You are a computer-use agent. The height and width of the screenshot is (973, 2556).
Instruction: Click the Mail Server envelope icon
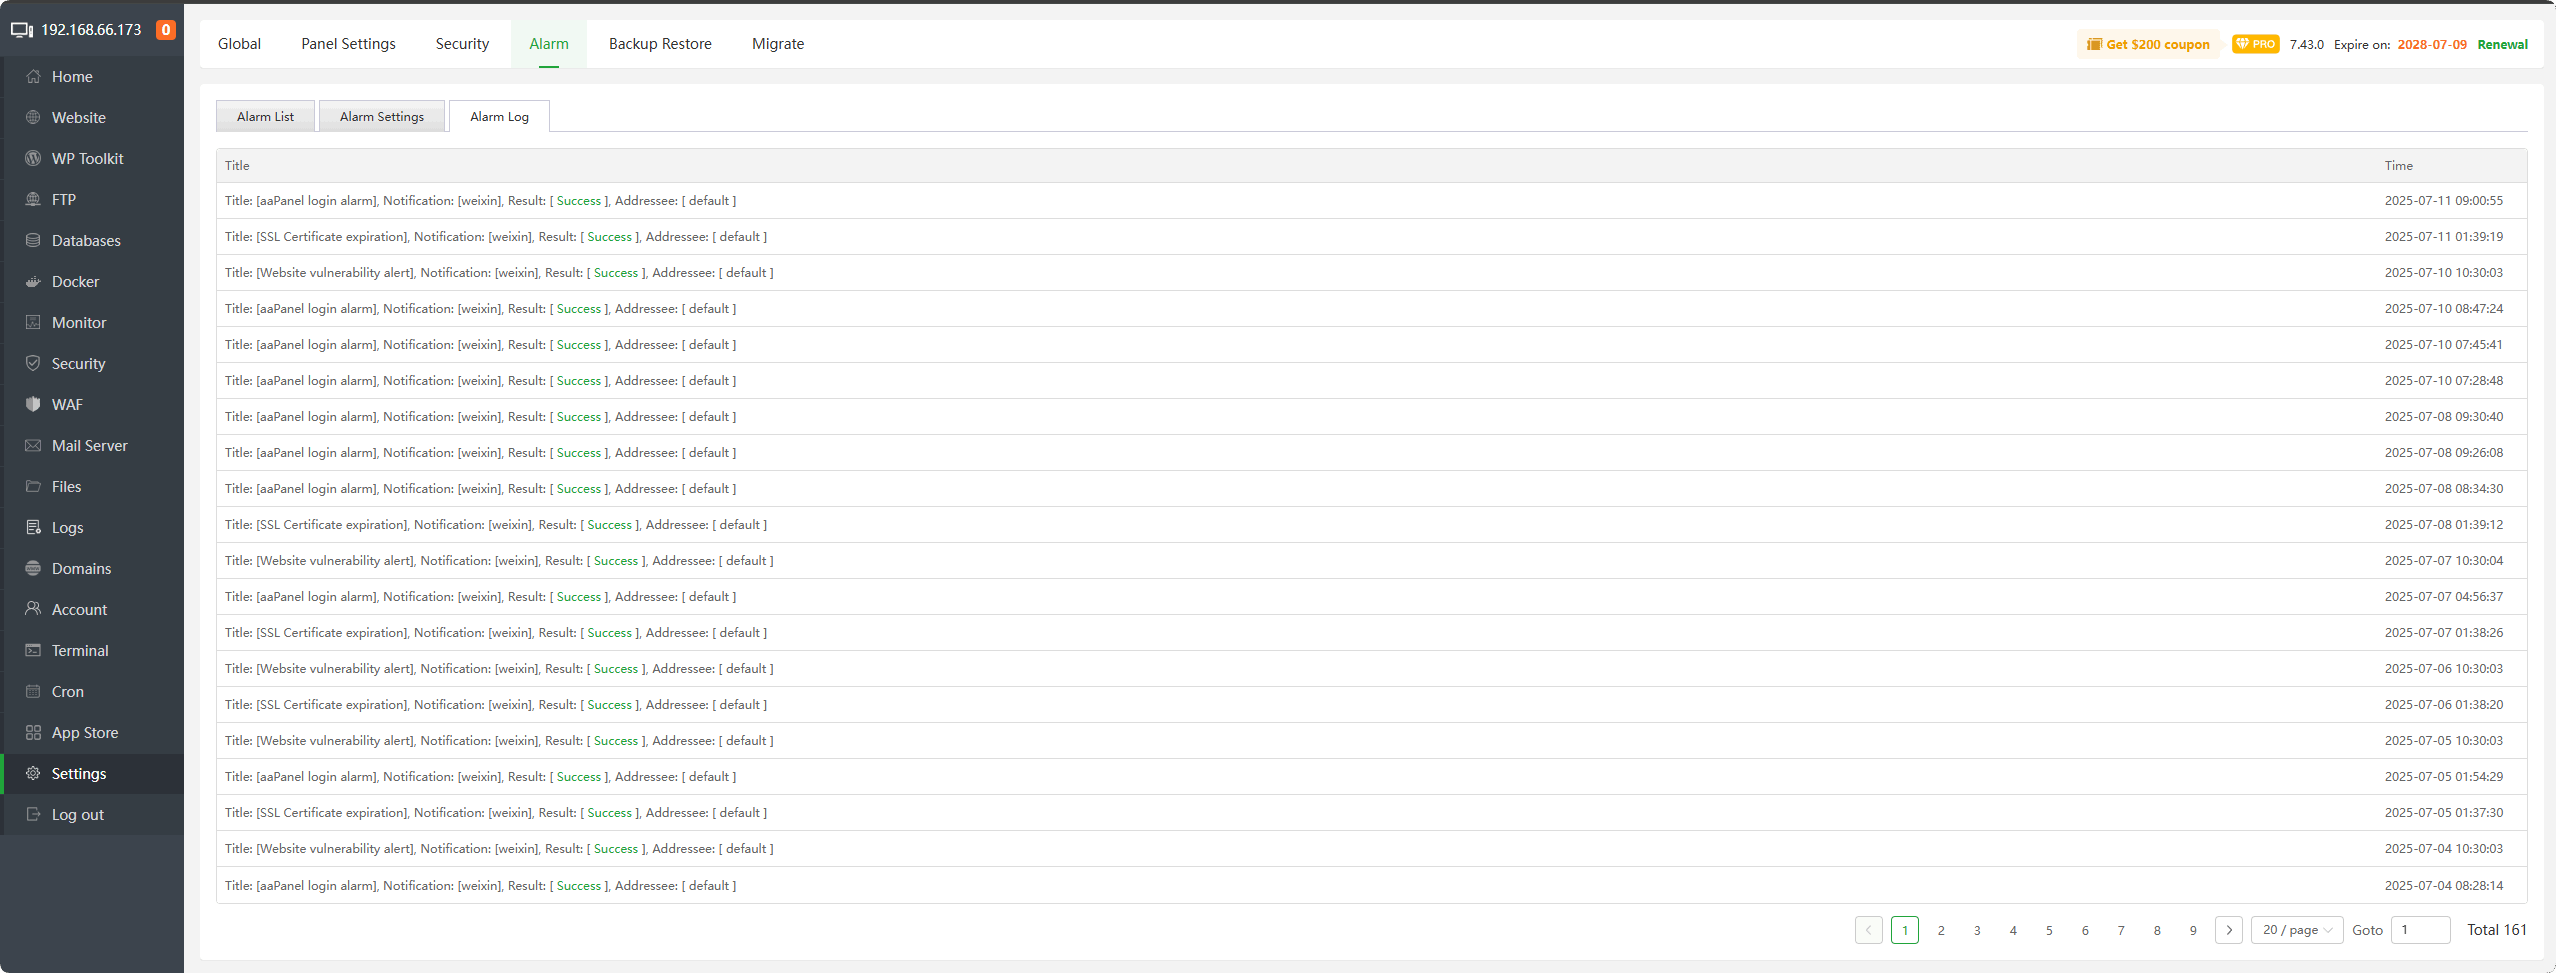point(33,446)
